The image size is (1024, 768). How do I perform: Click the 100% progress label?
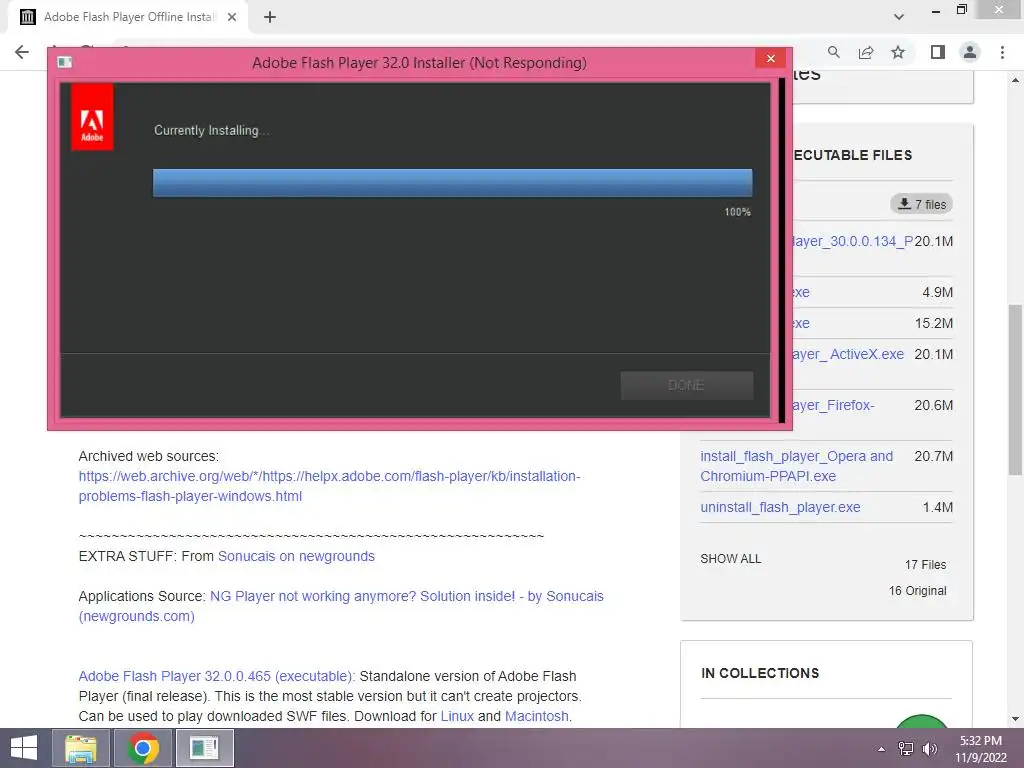tap(737, 212)
